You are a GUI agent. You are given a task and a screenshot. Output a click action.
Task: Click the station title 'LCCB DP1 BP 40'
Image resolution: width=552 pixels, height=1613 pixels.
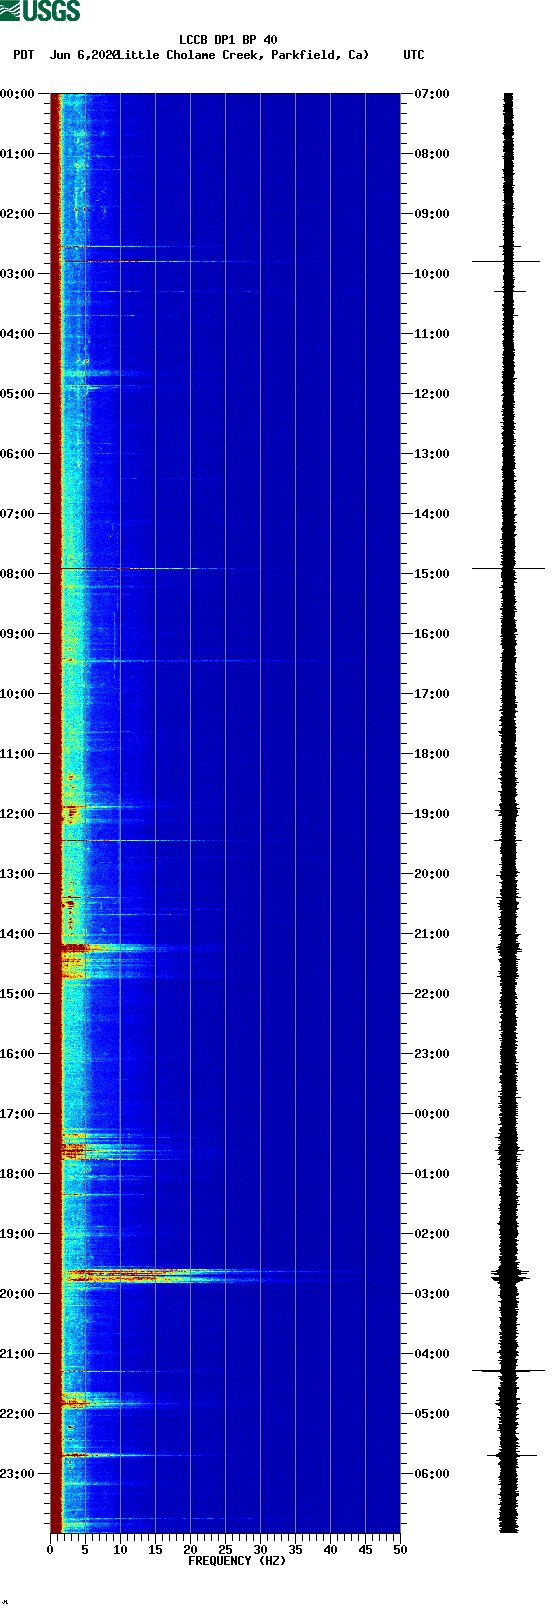[228, 40]
